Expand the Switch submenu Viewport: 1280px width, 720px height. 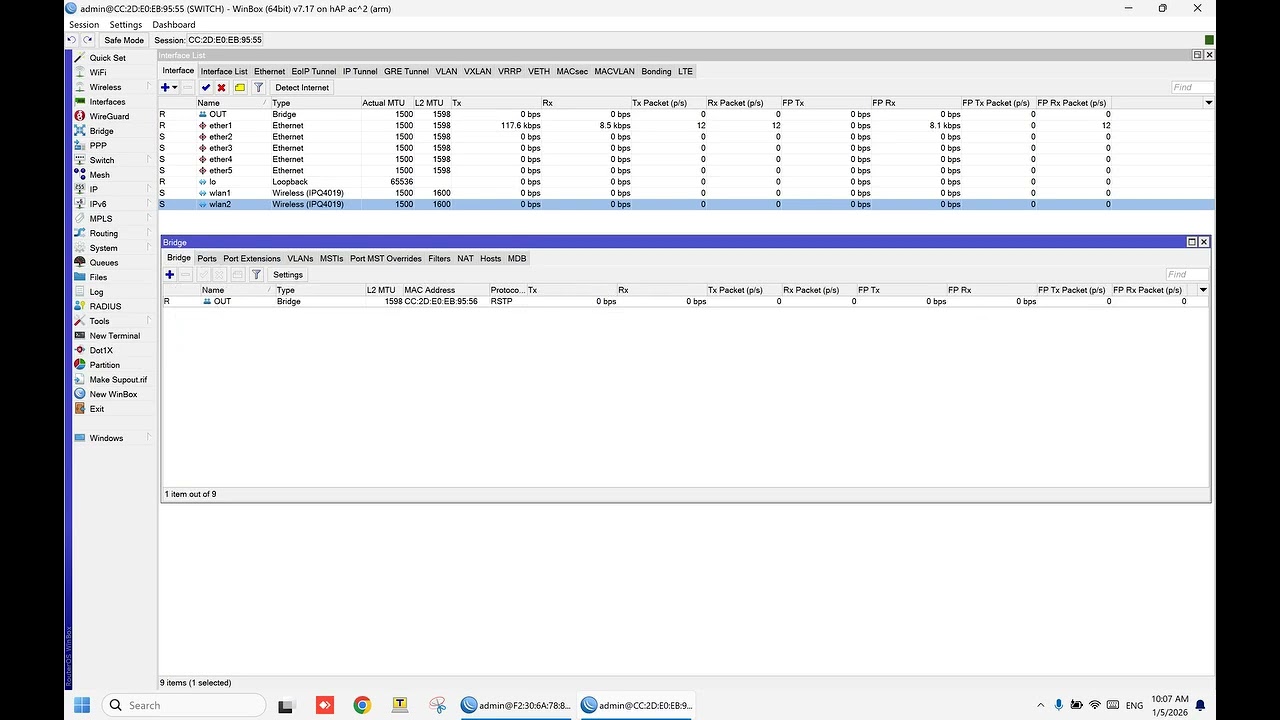tap(150, 160)
